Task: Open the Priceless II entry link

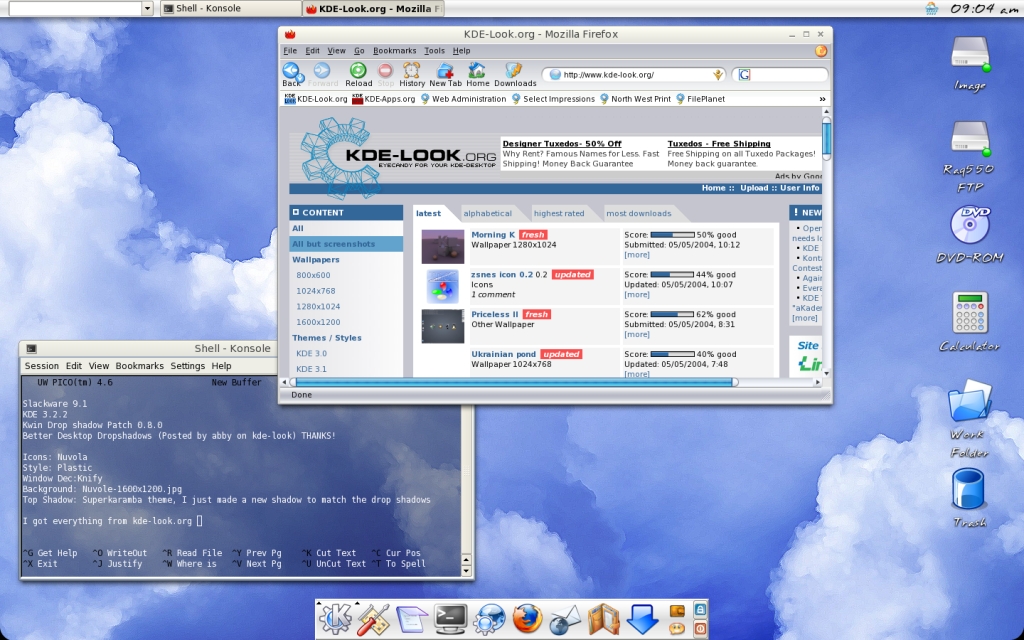Action: point(494,315)
